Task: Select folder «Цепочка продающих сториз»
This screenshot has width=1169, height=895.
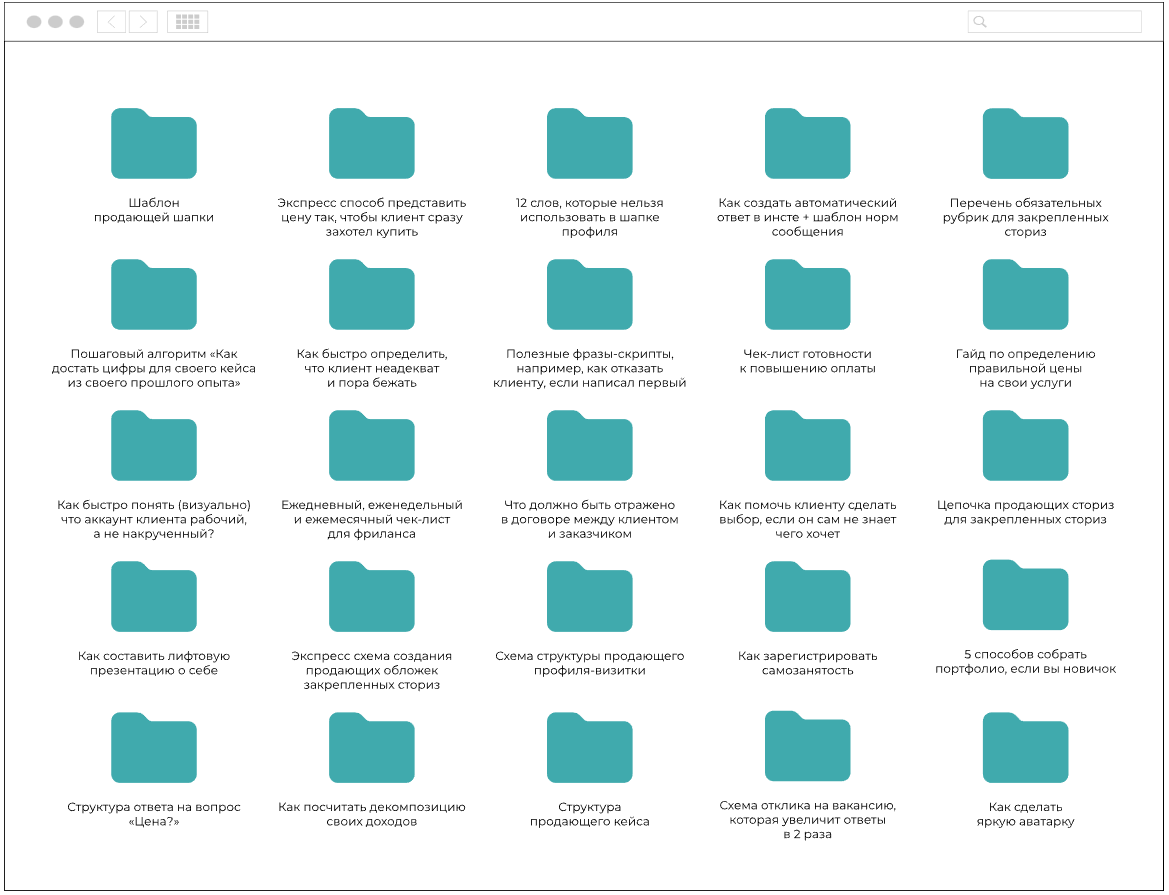Action: pyautogui.click(x=1025, y=446)
